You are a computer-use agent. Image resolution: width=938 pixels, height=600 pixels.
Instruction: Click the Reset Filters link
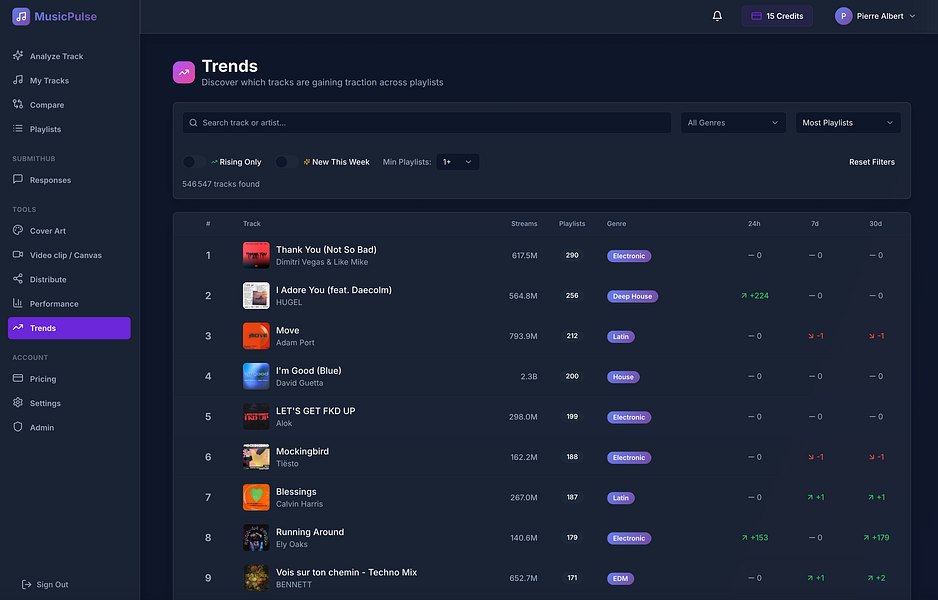[x=871, y=161]
